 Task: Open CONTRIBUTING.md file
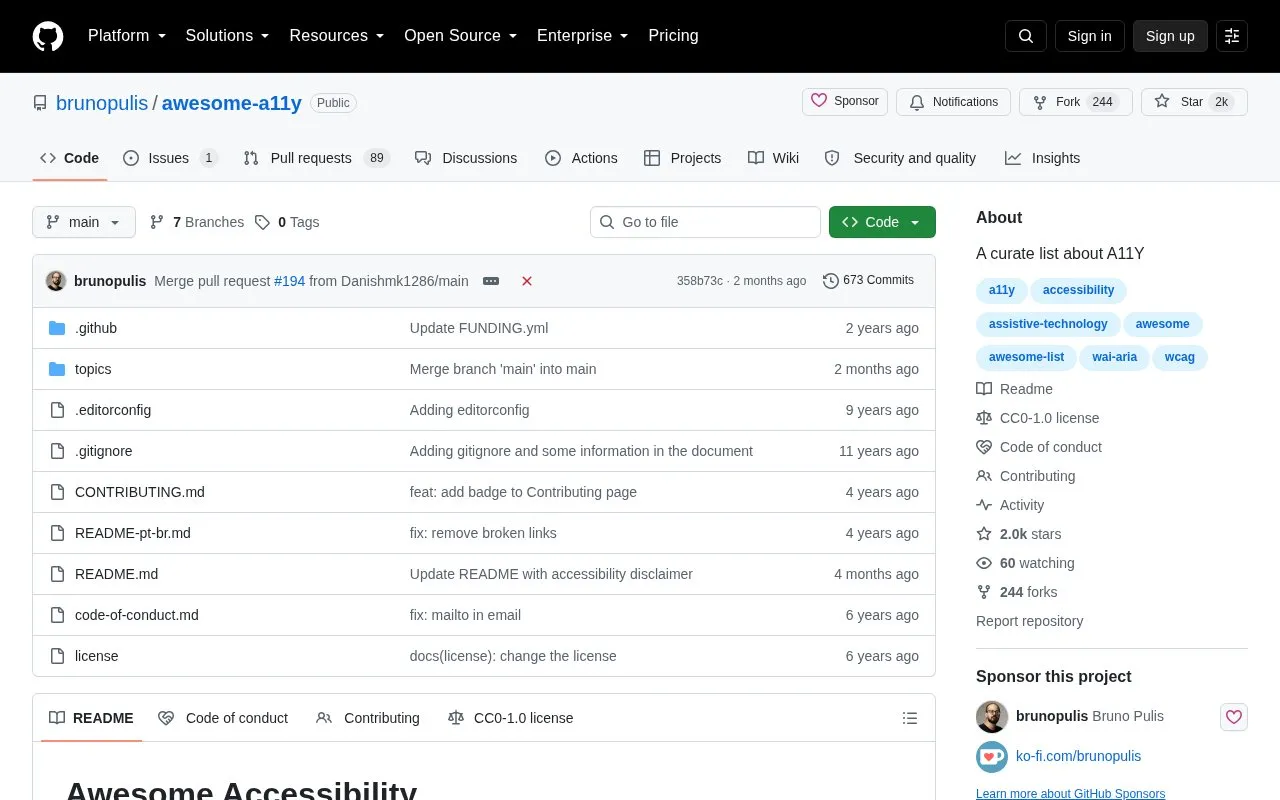pyautogui.click(x=140, y=492)
